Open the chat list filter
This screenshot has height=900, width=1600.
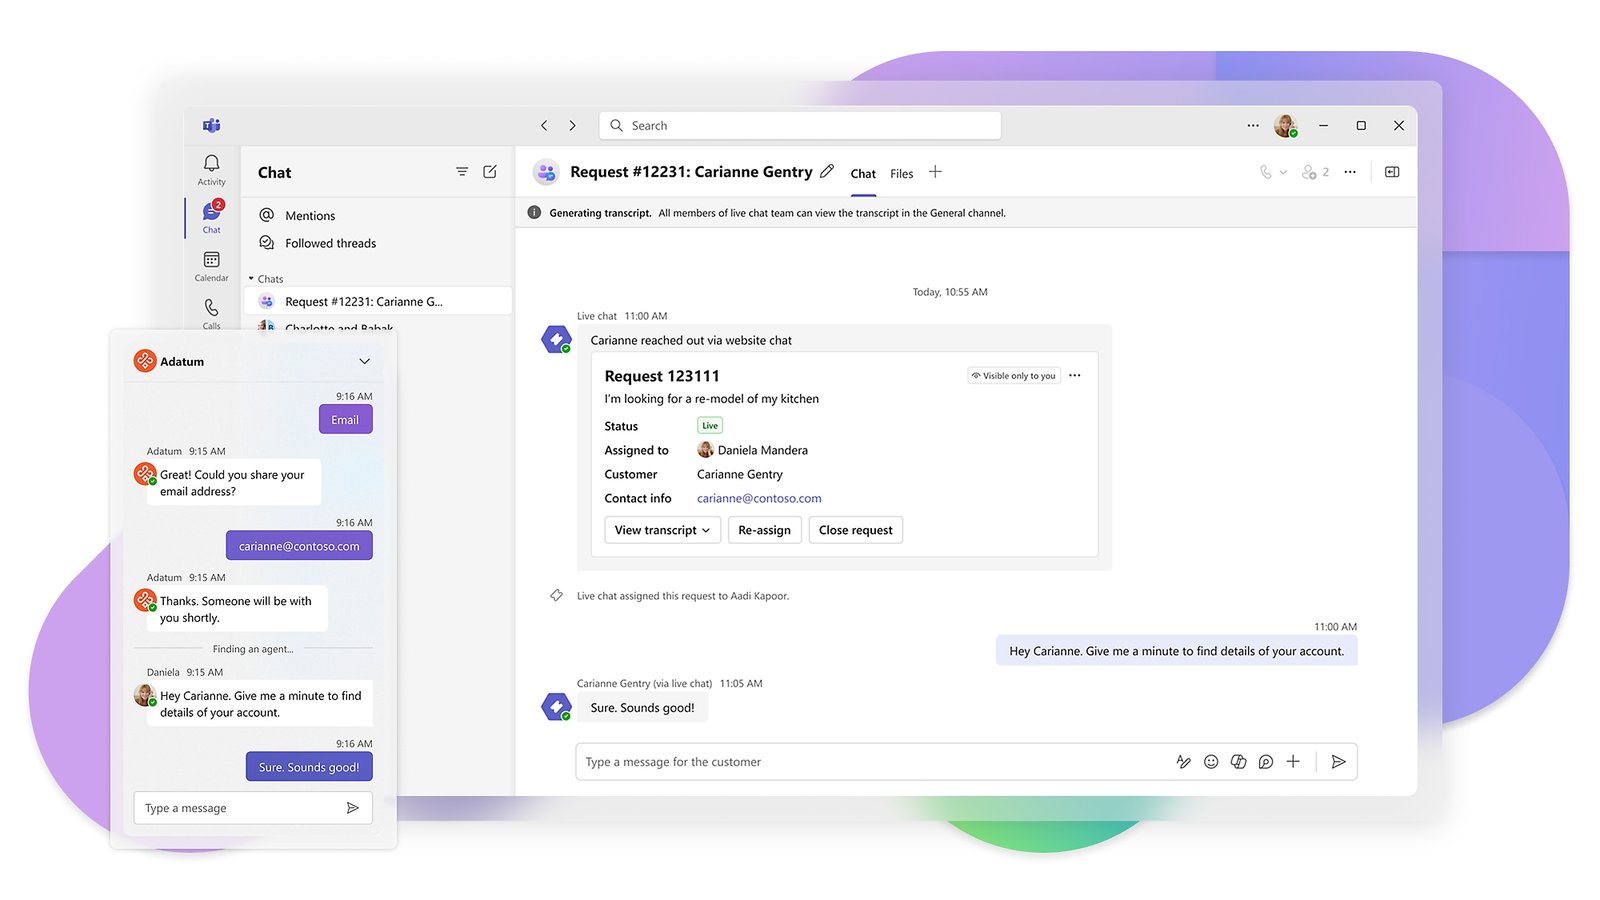click(x=462, y=172)
